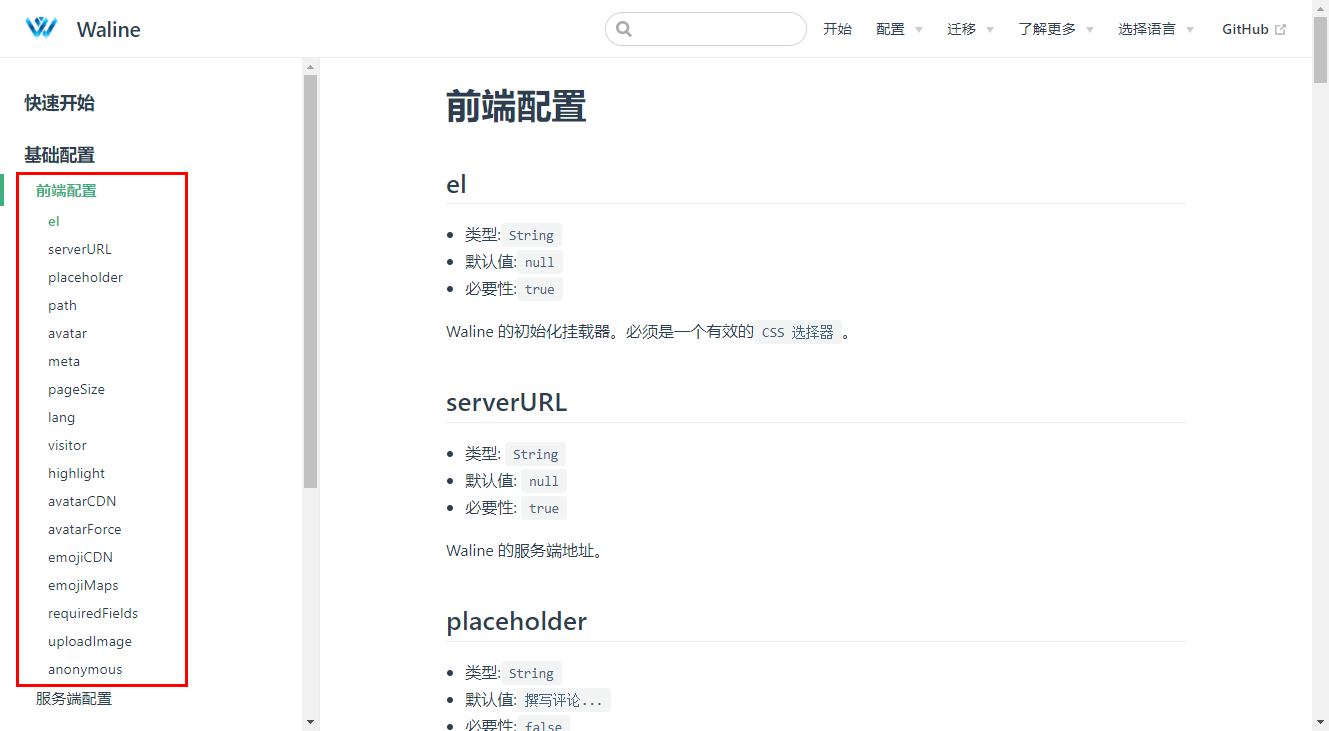
Task: Jump to avatarForce sidebar entry
Action: tap(85, 529)
